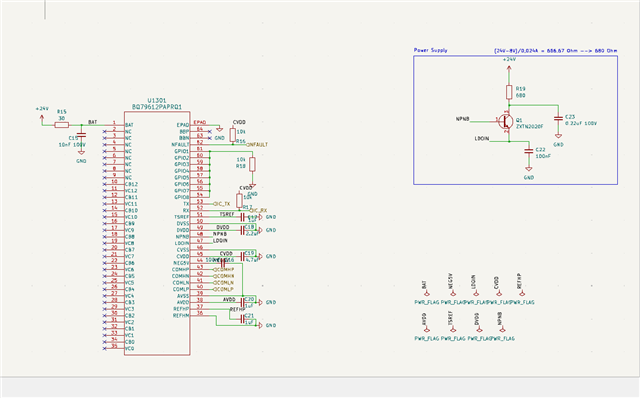Select the Q1 ZXTN2020F transistor symbol
This screenshot has height=398, width=640.
506,121
